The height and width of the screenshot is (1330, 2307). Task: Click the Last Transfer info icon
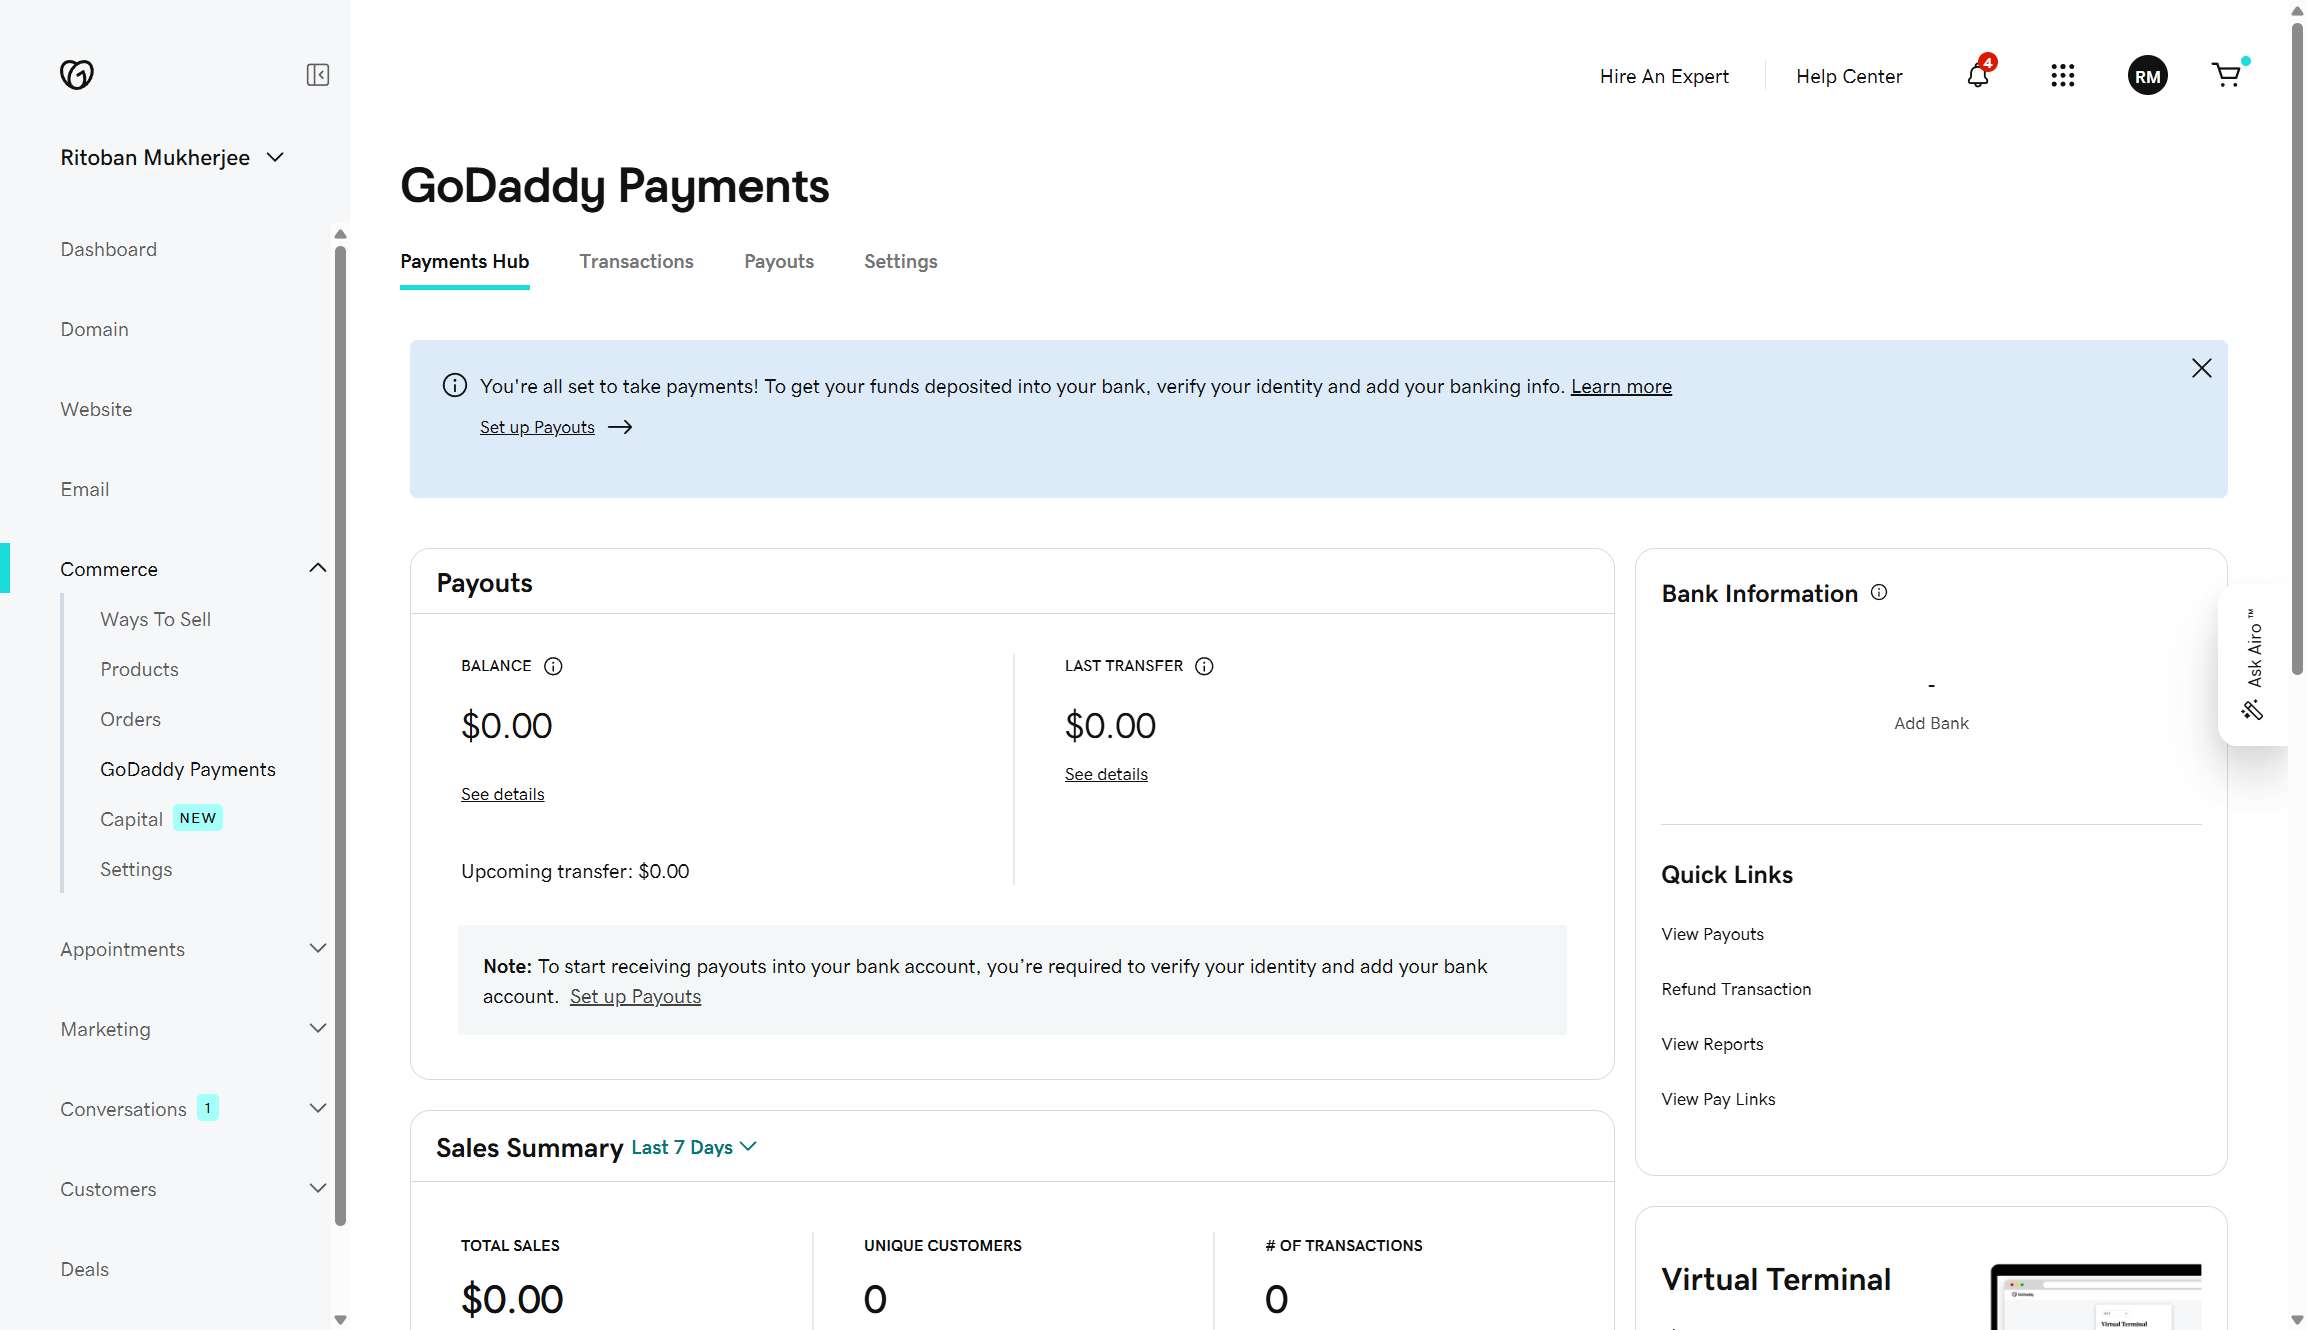(1204, 666)
